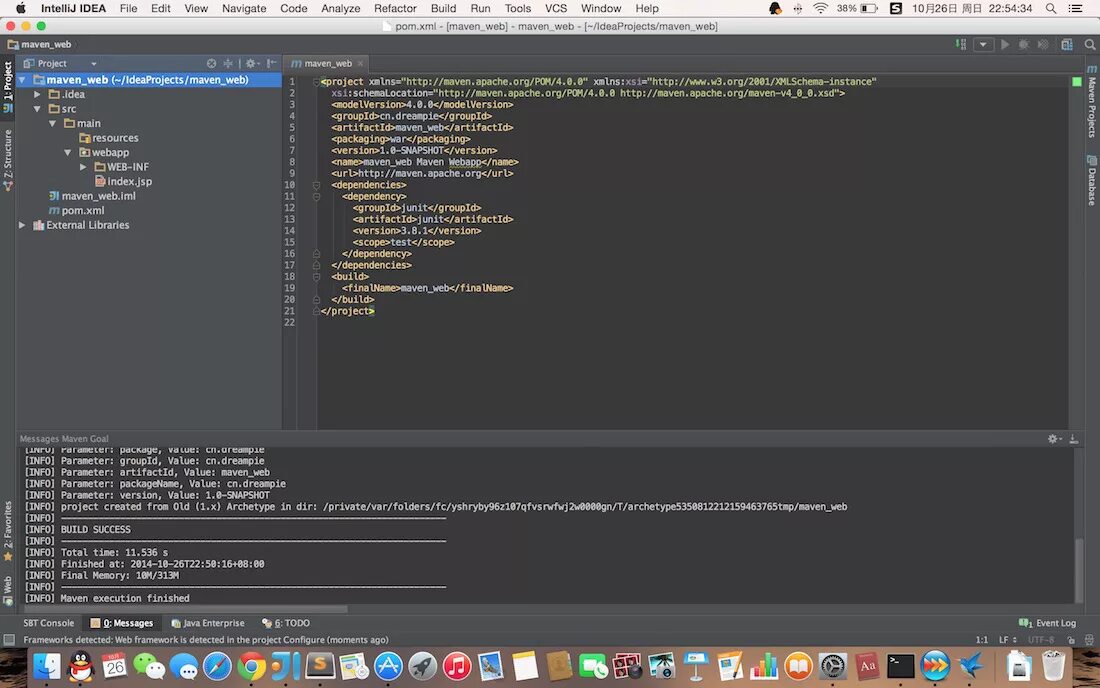Toggle the Web tool window
This screenshot has height=688, width=1100.
pos(8,590)
